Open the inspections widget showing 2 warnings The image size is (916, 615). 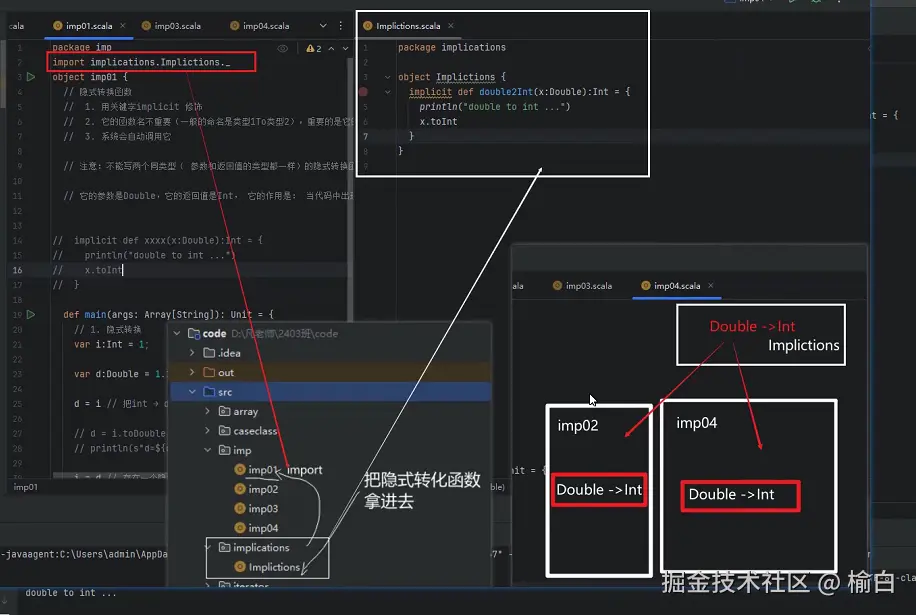[x=313, y=49]
